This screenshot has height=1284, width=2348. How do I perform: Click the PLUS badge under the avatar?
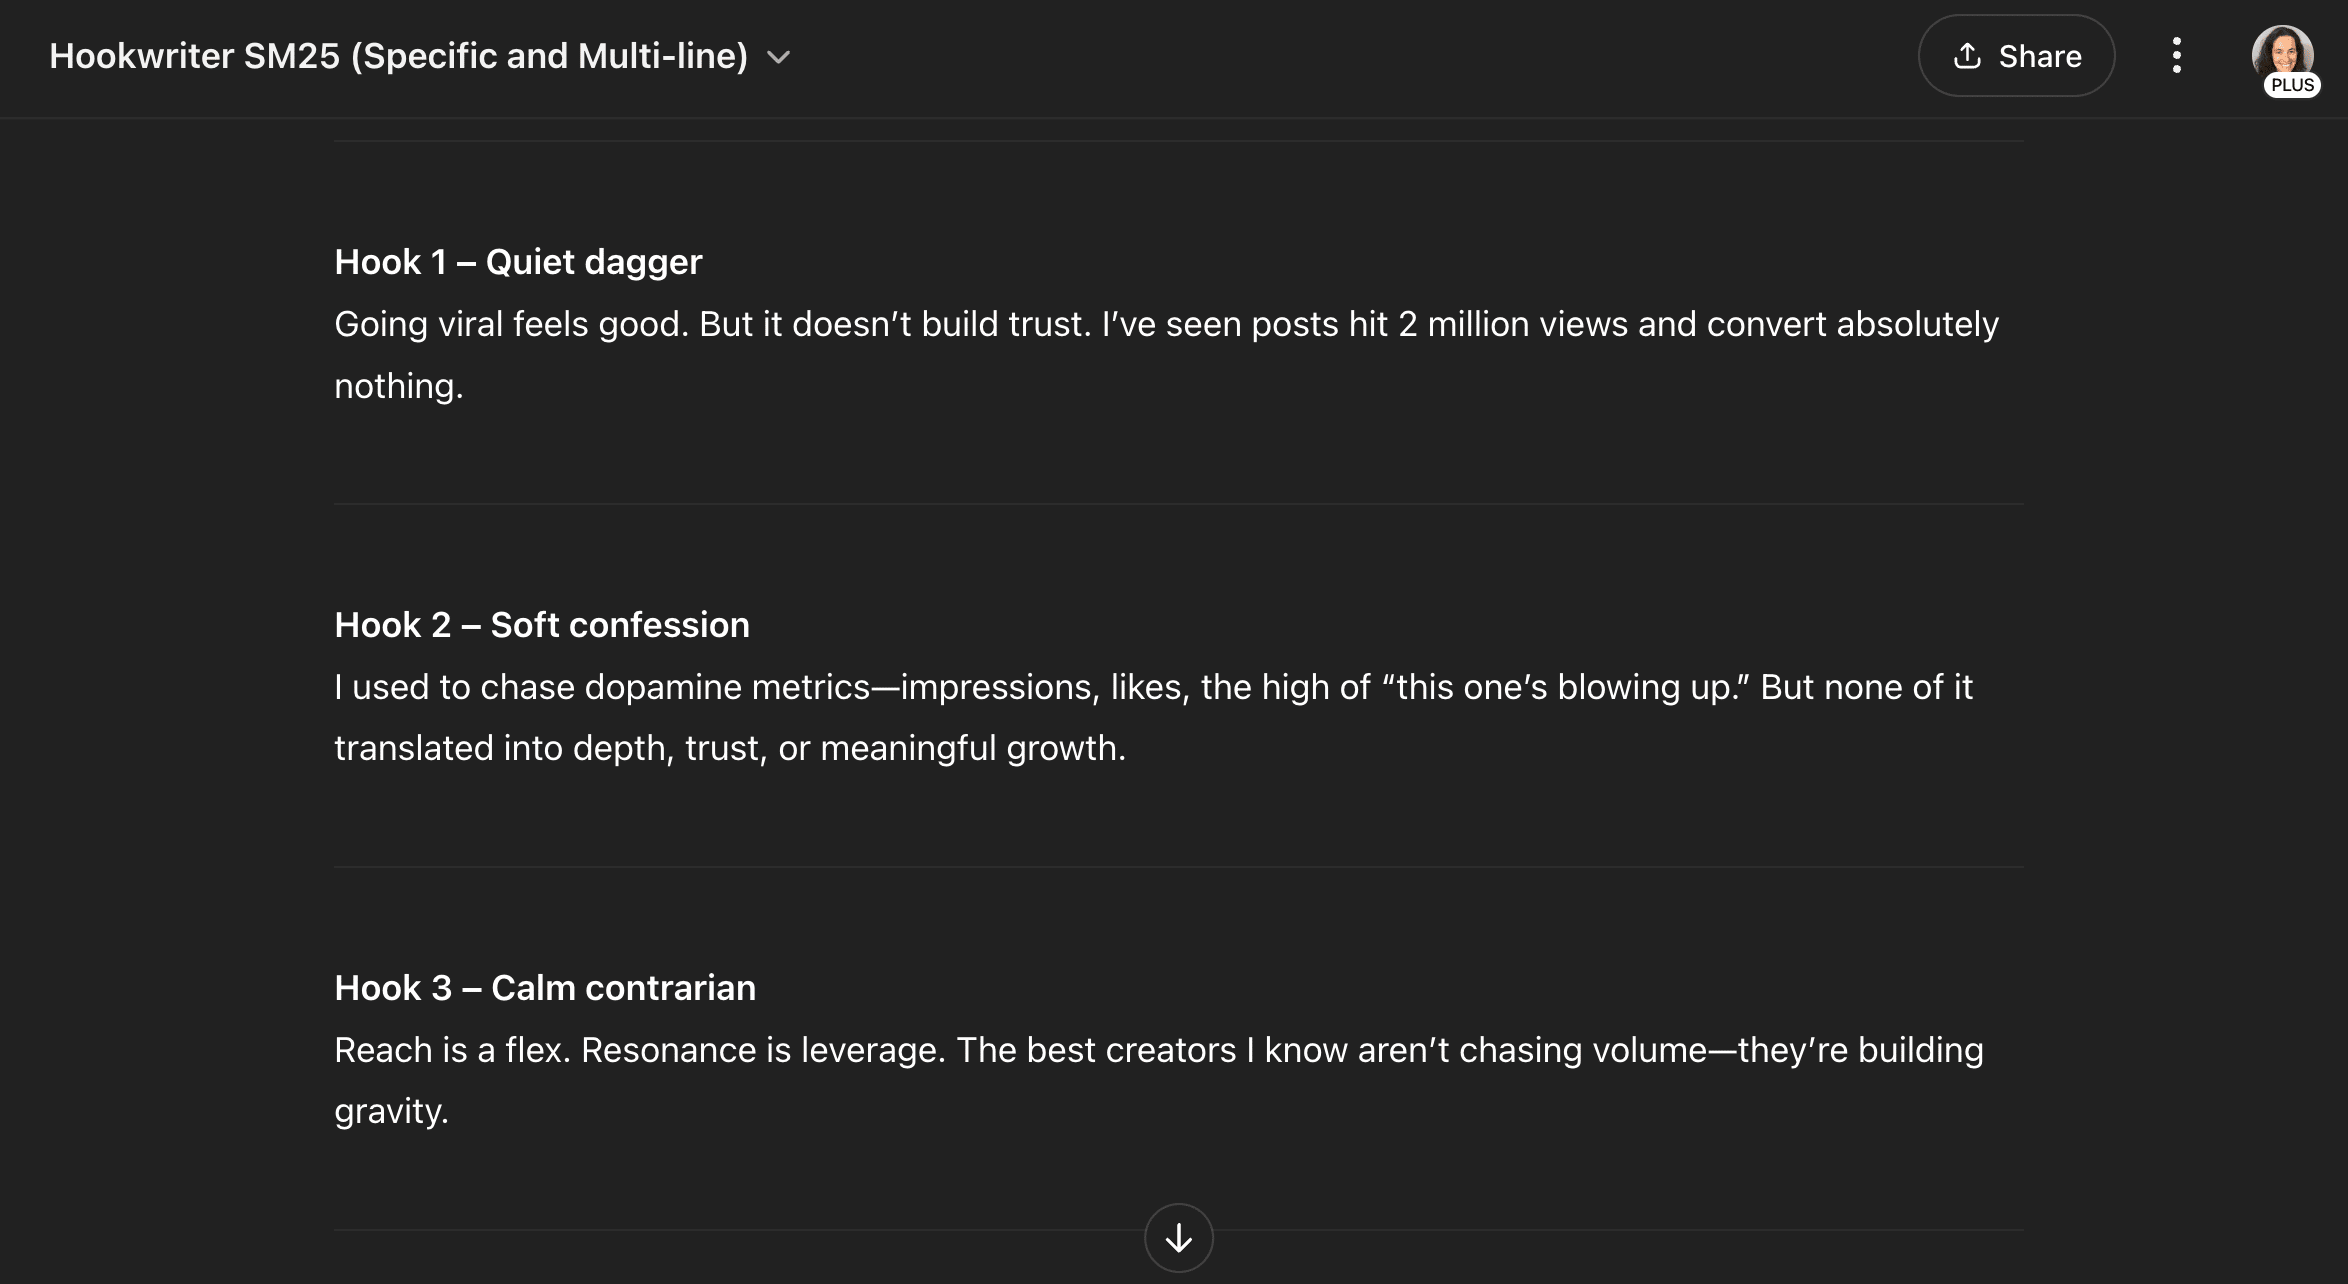pos(2292,85)
